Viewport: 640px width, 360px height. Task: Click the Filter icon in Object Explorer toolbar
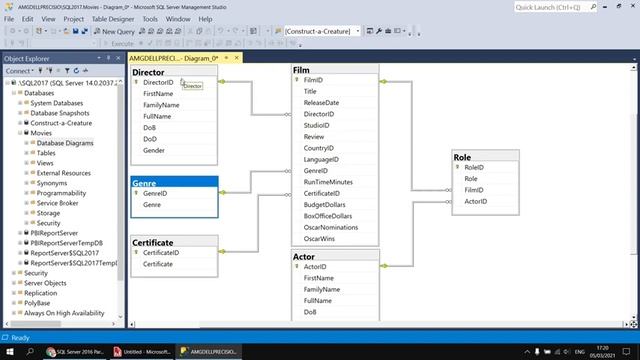coord(67,71)
